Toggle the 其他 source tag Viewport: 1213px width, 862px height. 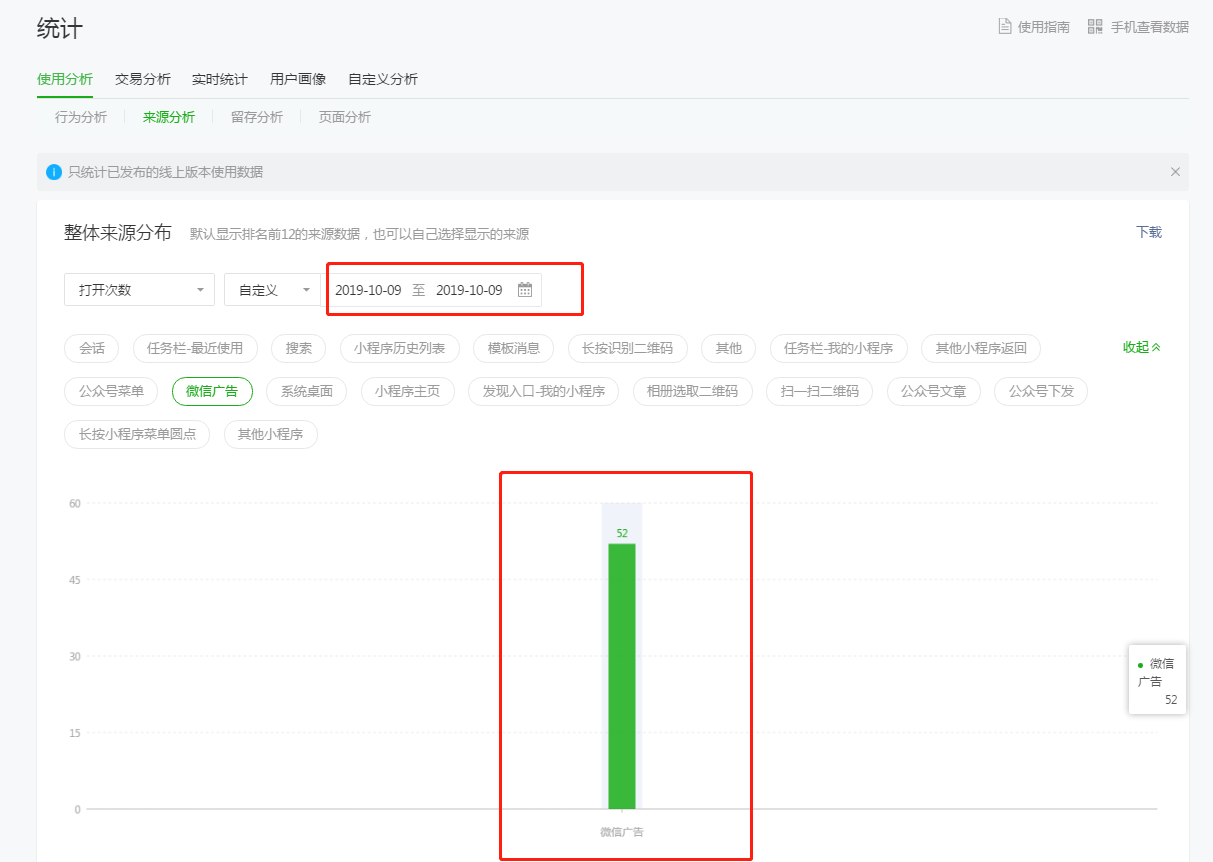(729, 348)
